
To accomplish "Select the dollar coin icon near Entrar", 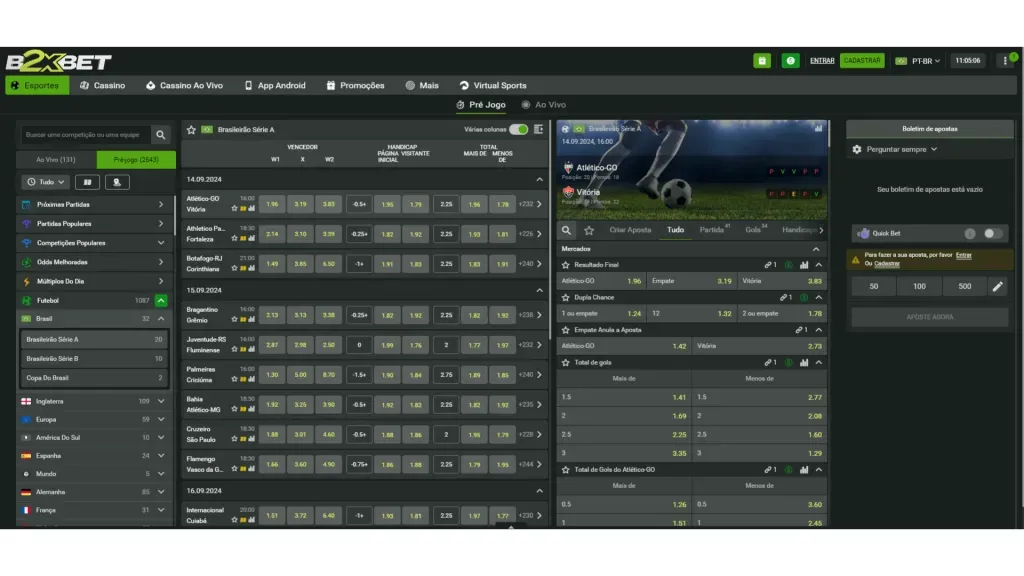I will [x=790, y=60].
